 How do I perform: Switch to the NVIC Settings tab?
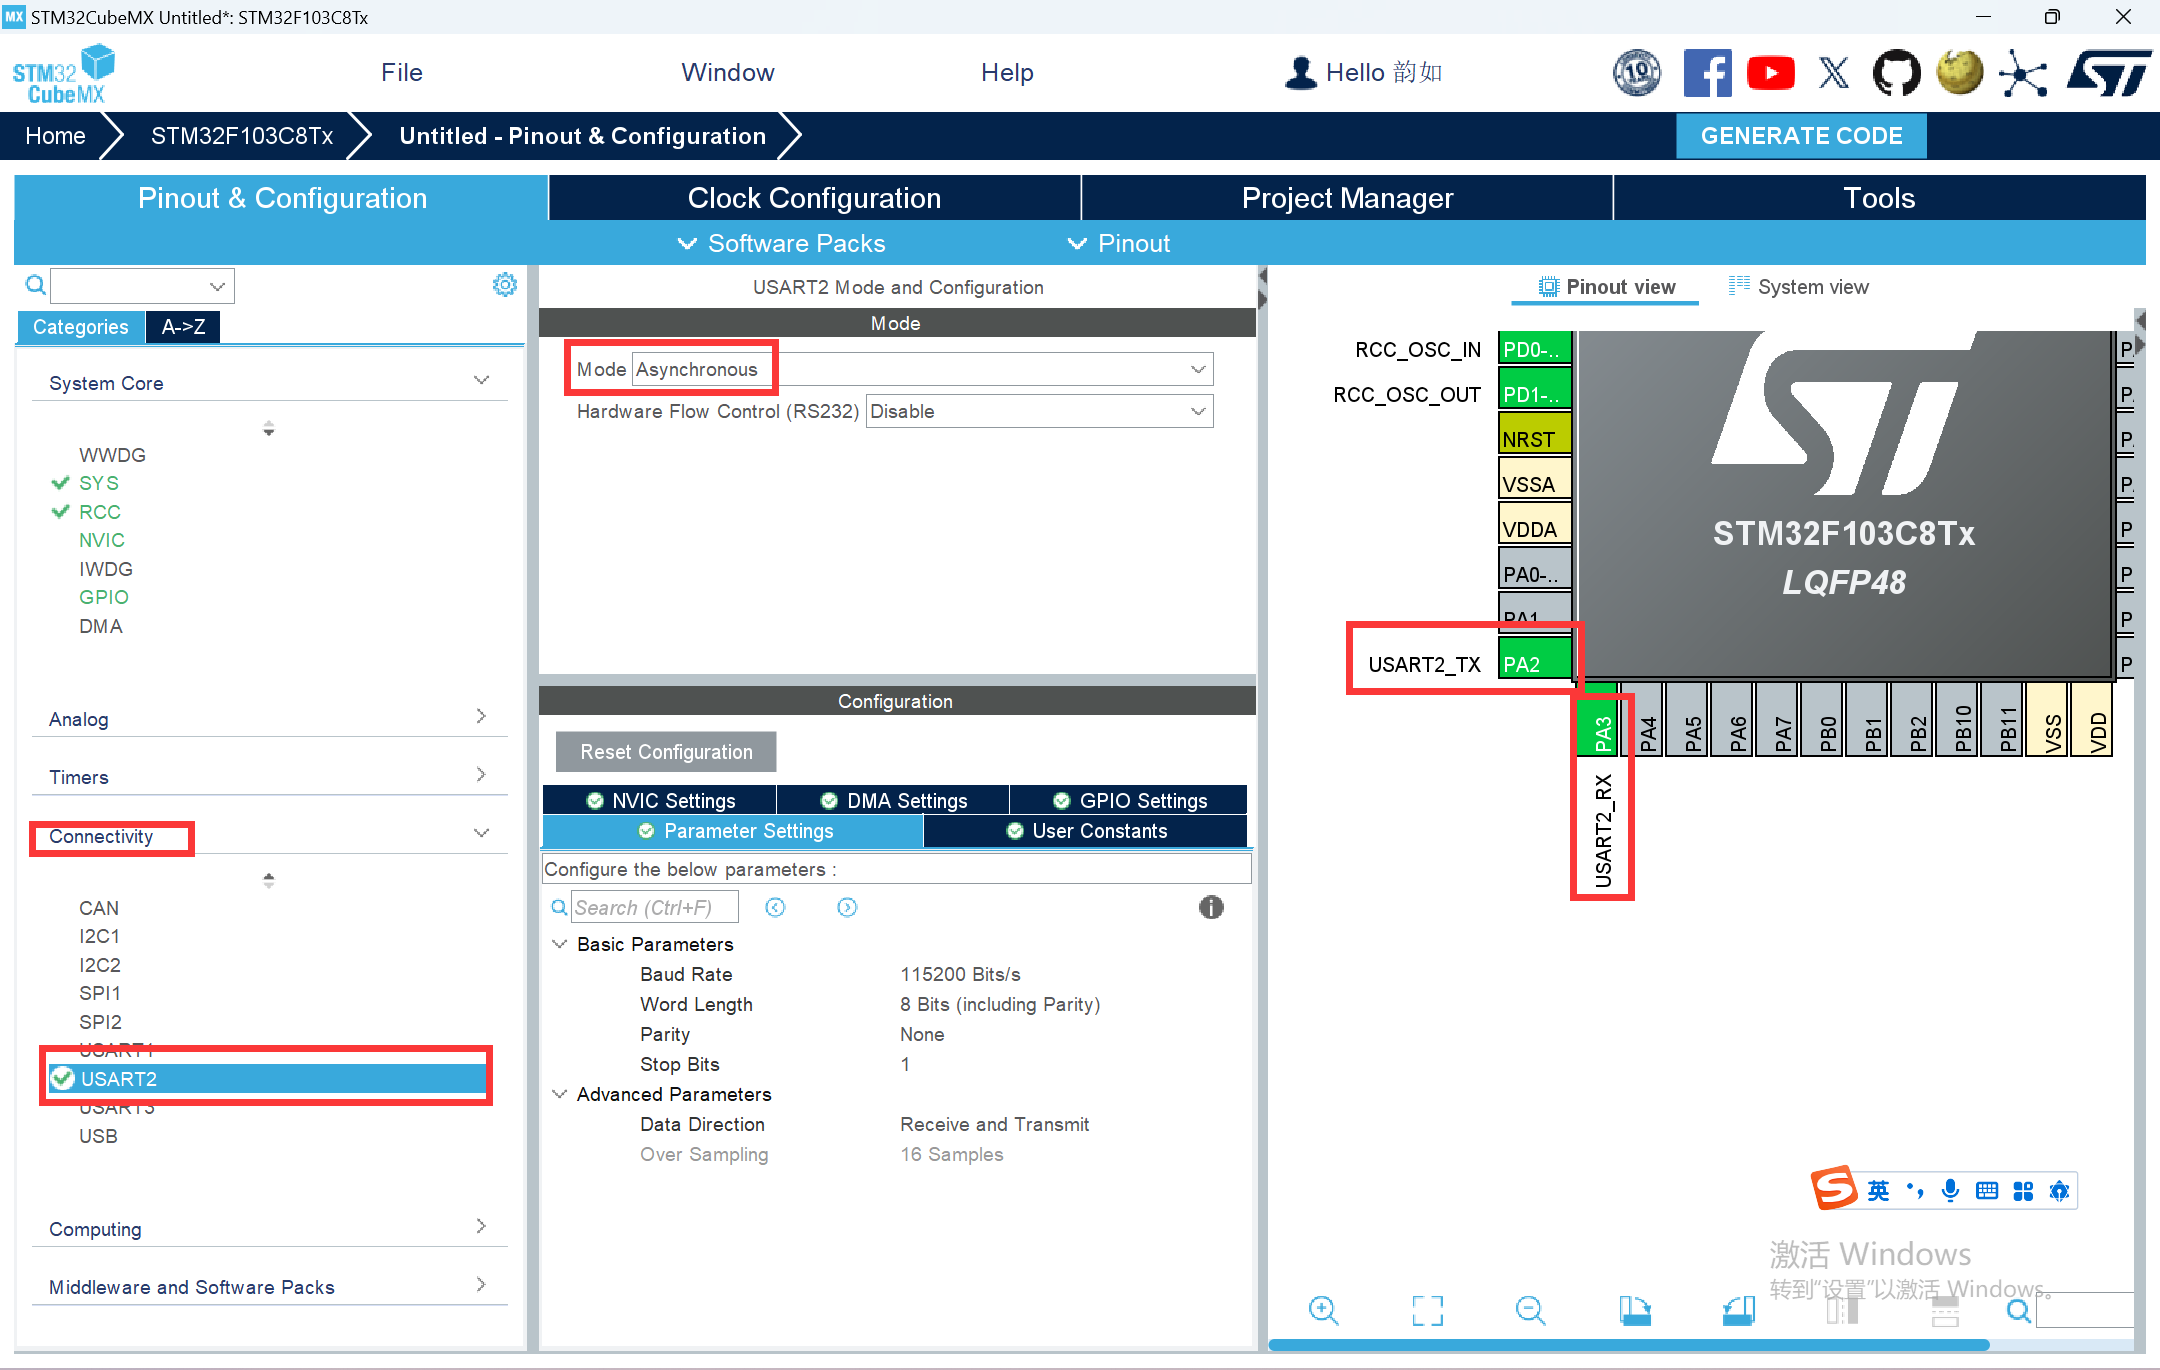pyautogui.click(x=660, y=800)
